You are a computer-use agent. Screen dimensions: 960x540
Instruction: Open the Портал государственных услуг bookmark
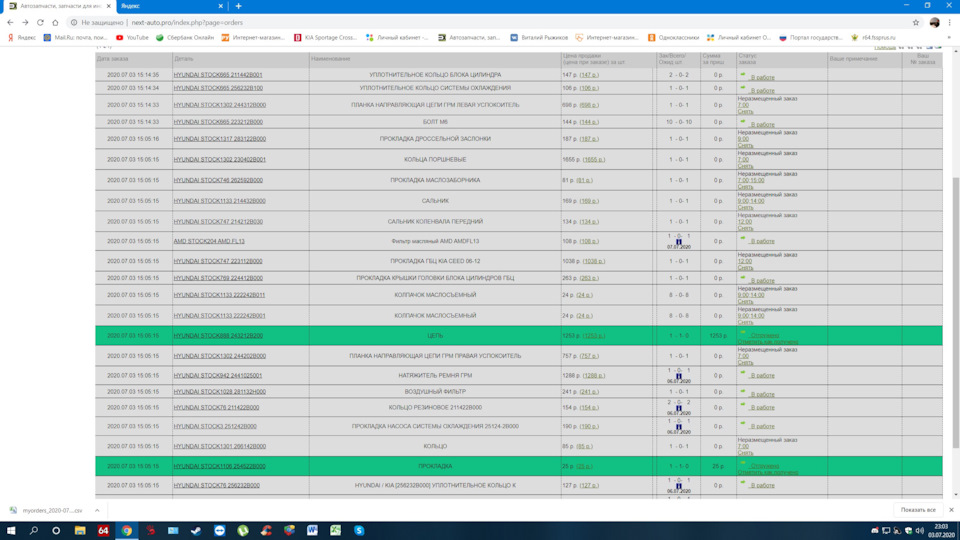pos(811,37)
